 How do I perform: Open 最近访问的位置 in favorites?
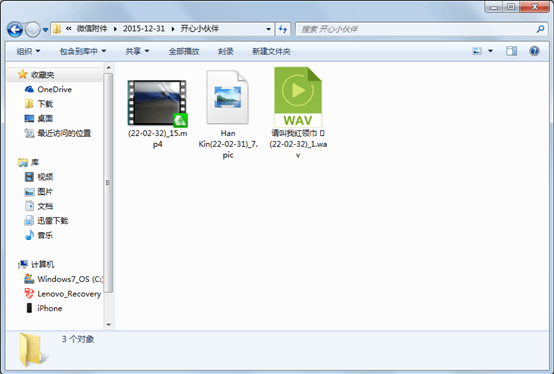64,133
